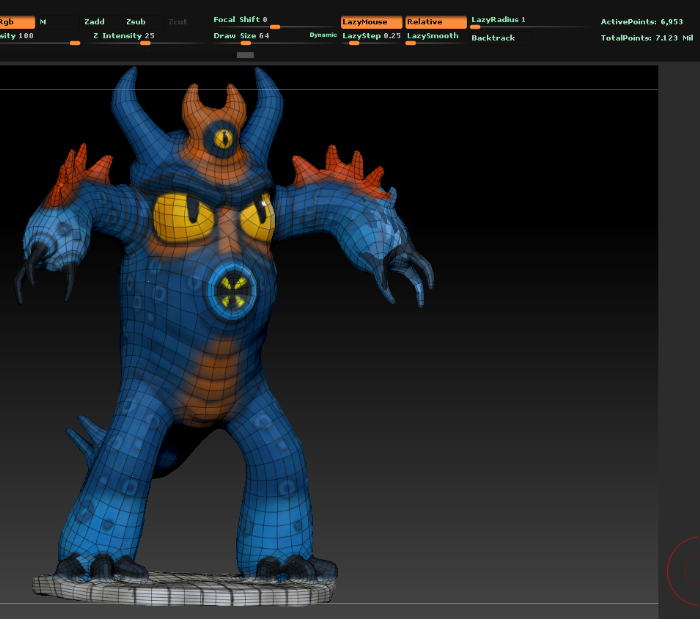Click the LazyStep slider
The image size is (700, 619).
tap(372, 37)
